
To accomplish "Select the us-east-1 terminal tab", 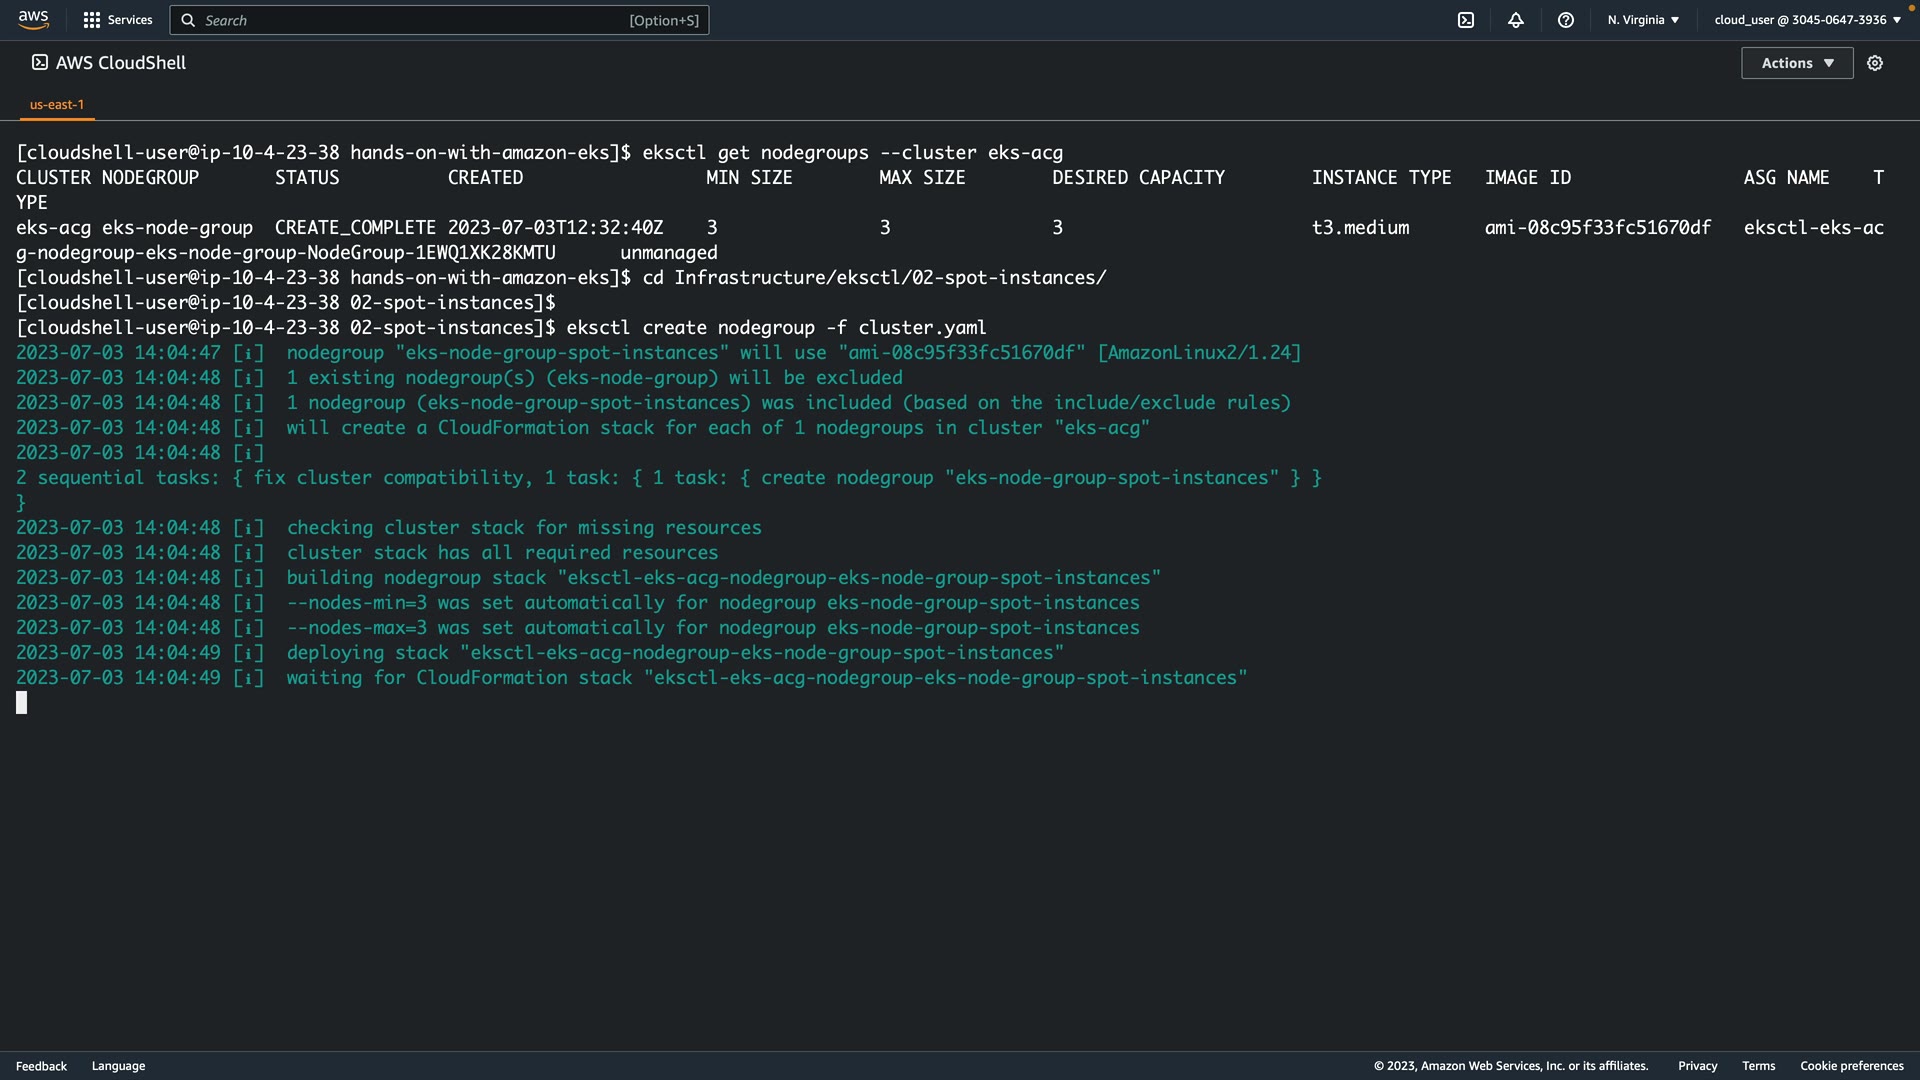I will (x=57, y=104).
